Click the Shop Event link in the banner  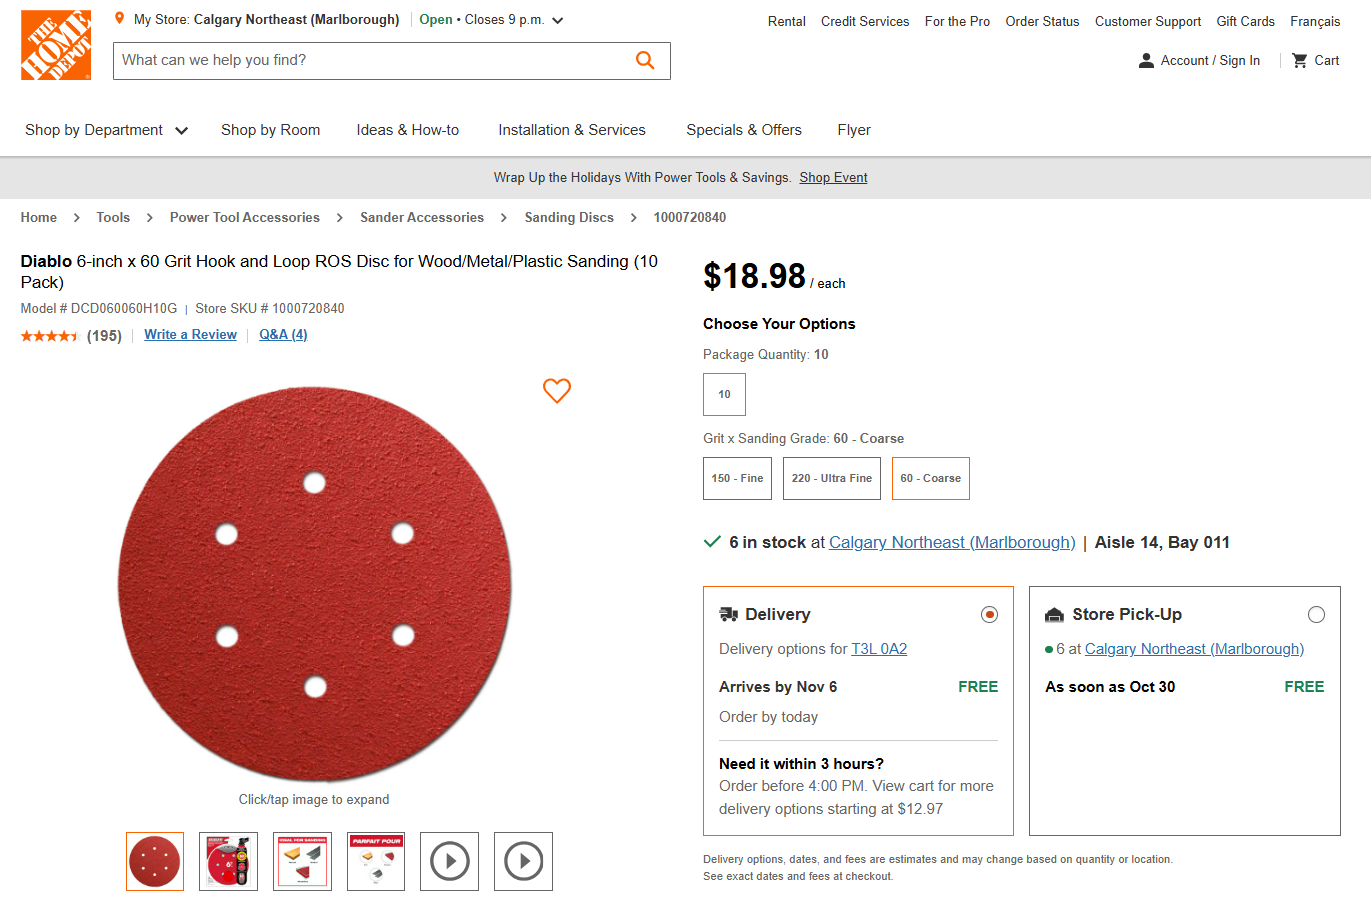[833, 177]
